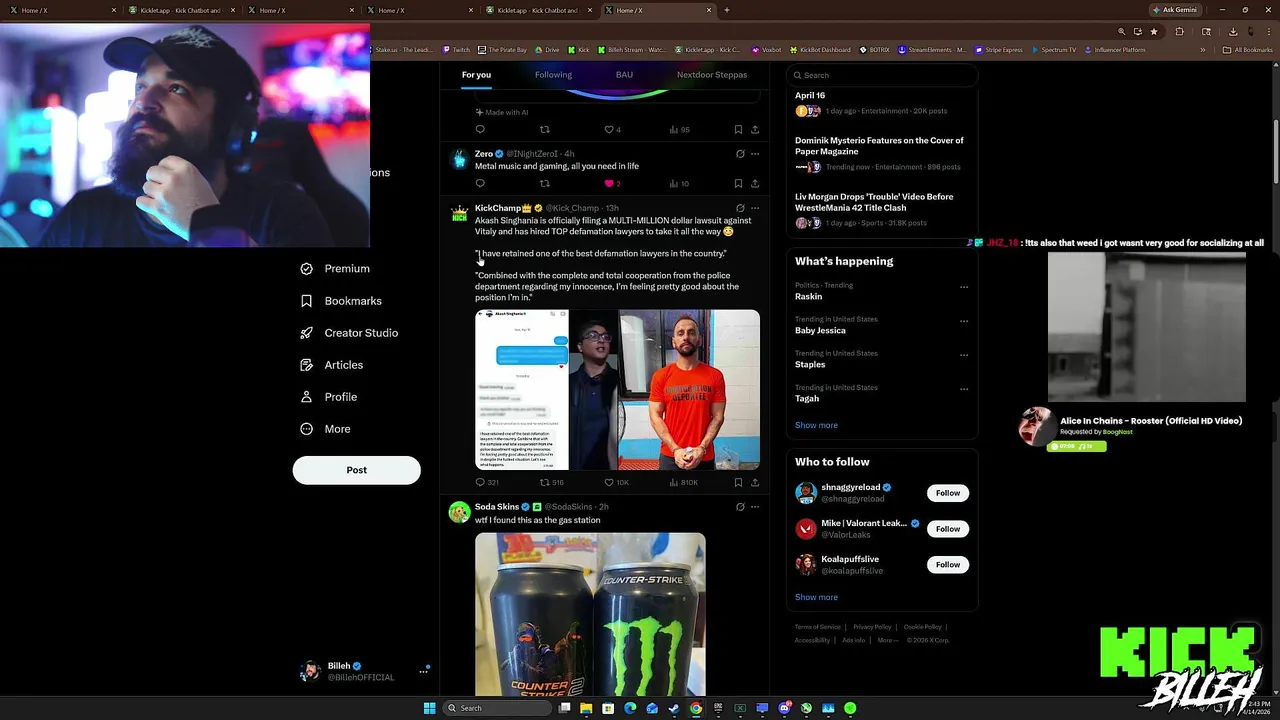The image size is (1280, 720).
Task: Open the chat screenshot image in KickChamp post
Action: [522, 390]
